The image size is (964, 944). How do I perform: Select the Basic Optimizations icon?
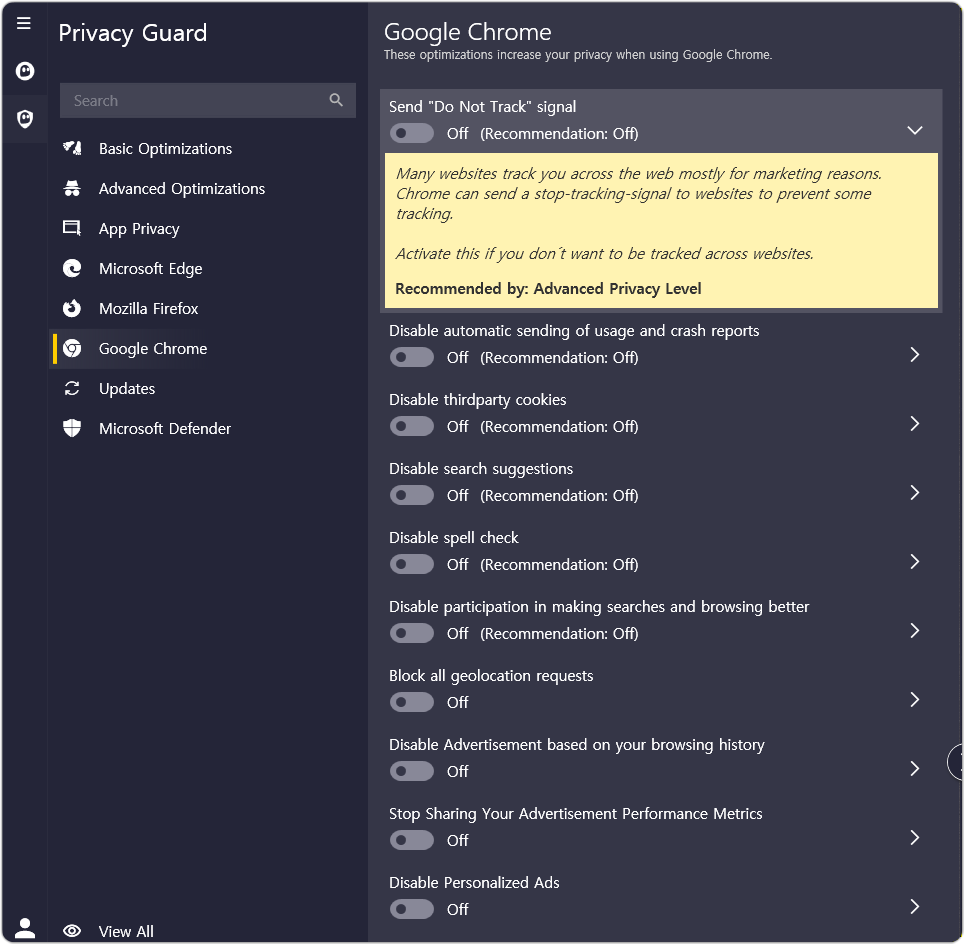pyautogui.click(x=71, y=147)
